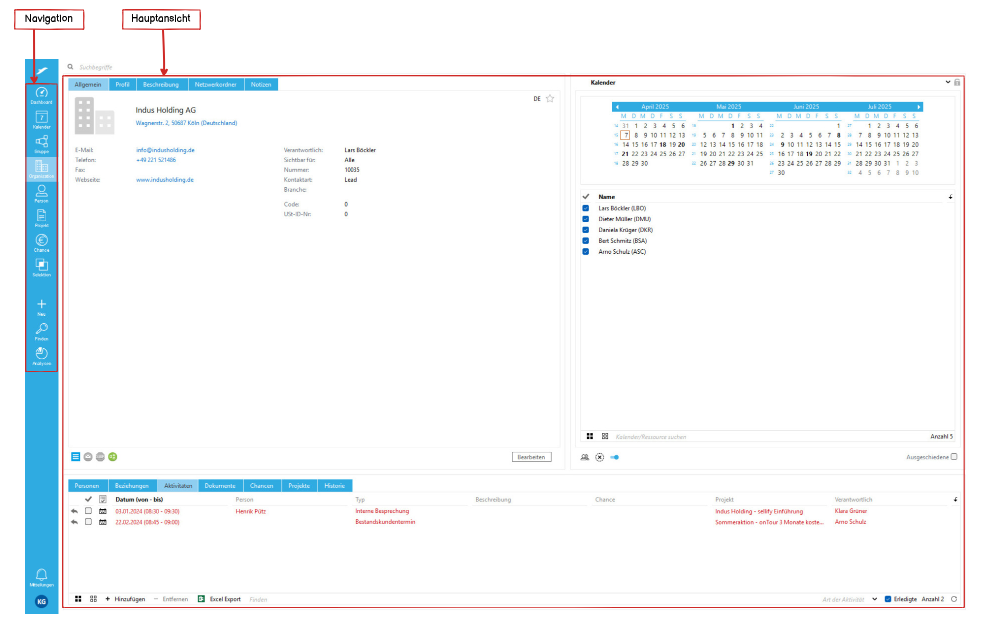Screen dimensions: 986x628
Task: Mark Indus Holding AG as favorite star
Action: (x=549, y=98)
